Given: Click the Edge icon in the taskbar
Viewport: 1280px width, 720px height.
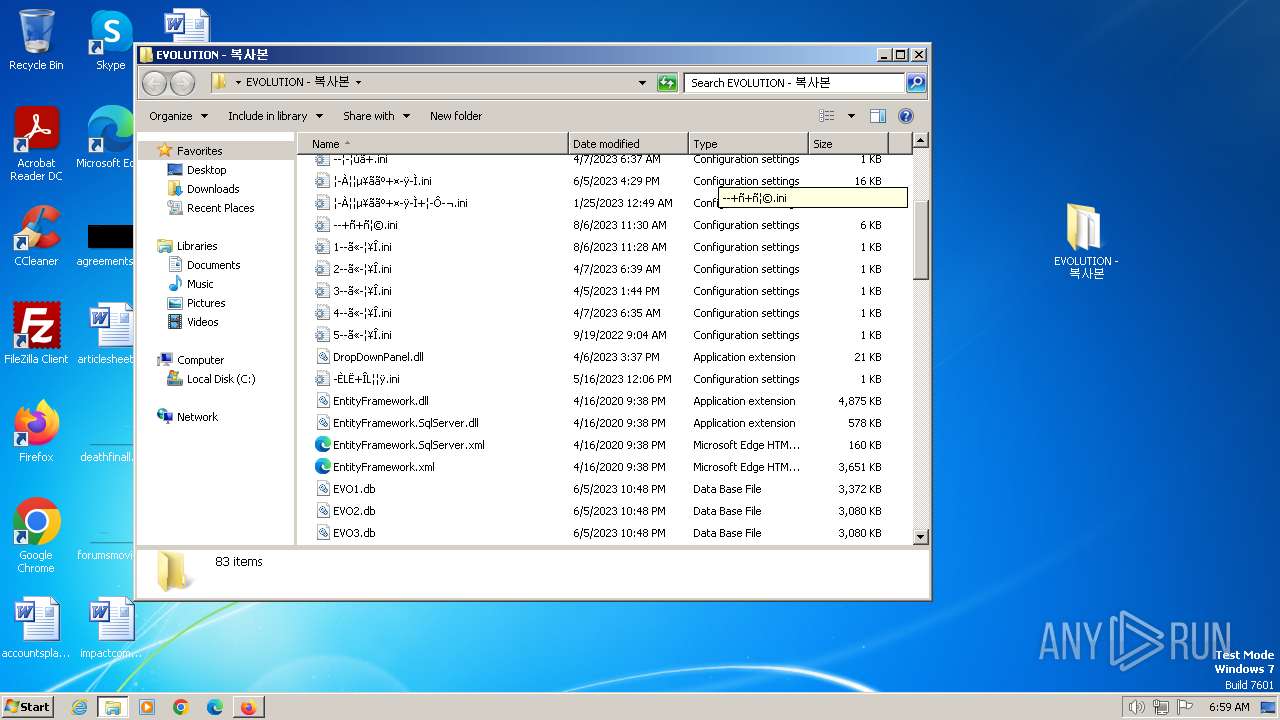Looking at the screenshot, I should (x=214, y=707).
